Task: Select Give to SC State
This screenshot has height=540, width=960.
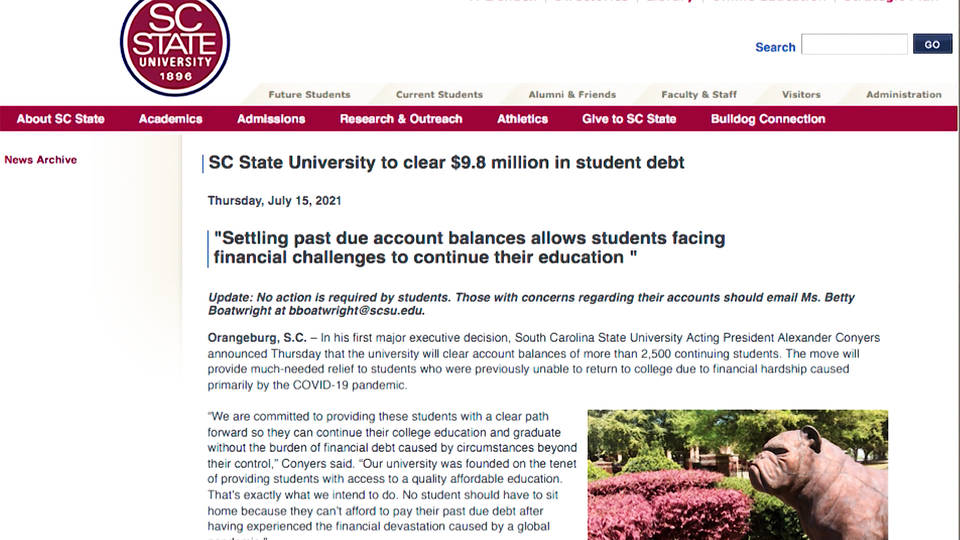Action: [629, 119]
